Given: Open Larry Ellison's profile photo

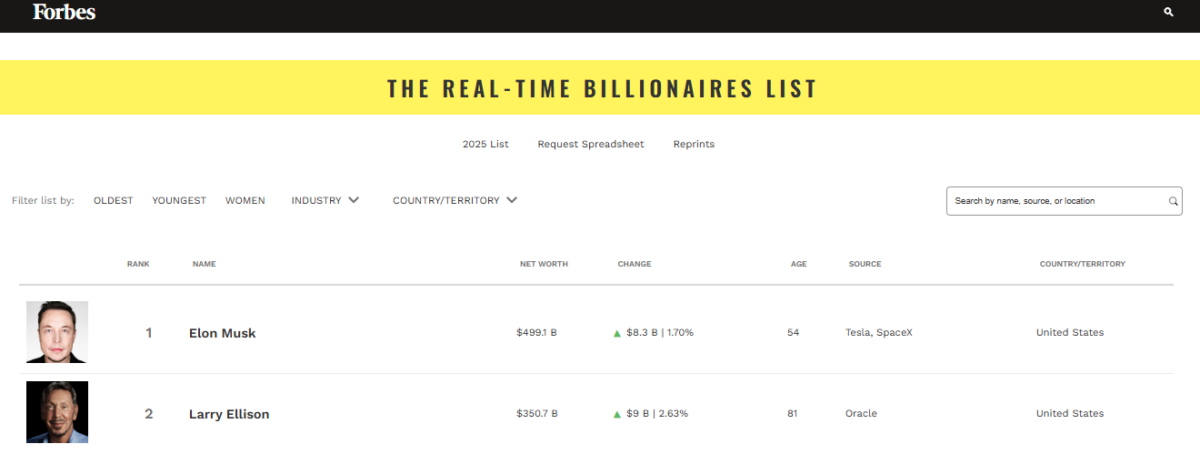Looking at the screenshot, I should (x=57, y=412).
